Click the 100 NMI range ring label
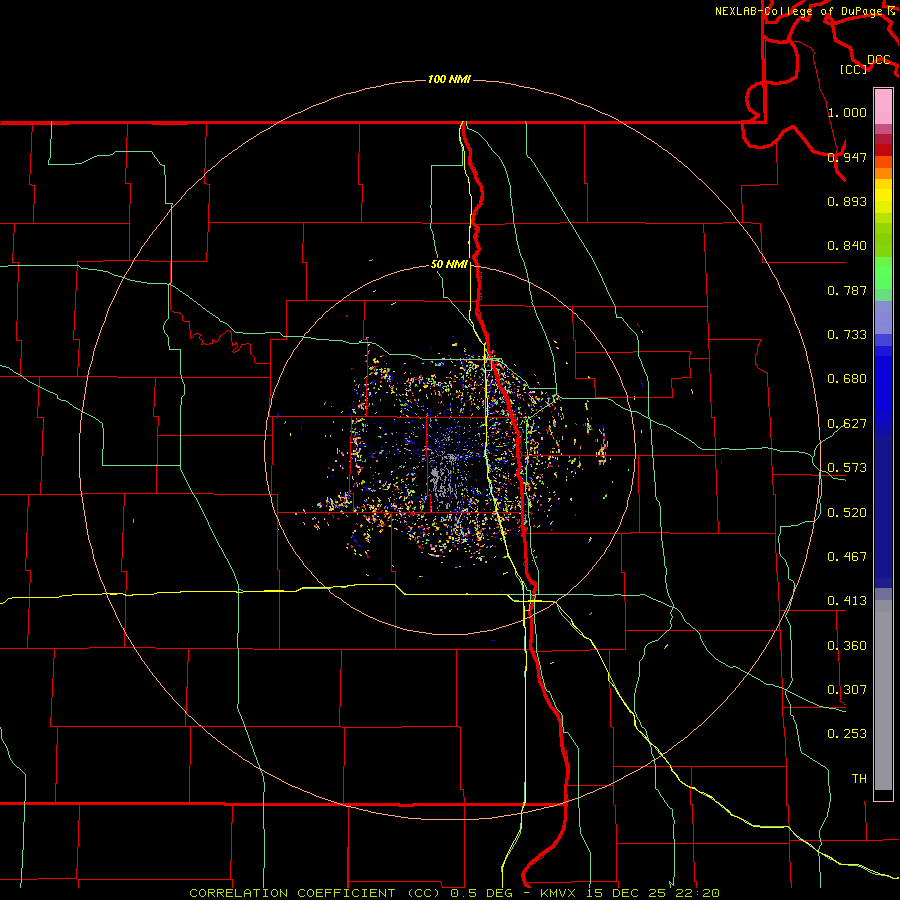This screenshot has width=900, height=900. (449, 79)
